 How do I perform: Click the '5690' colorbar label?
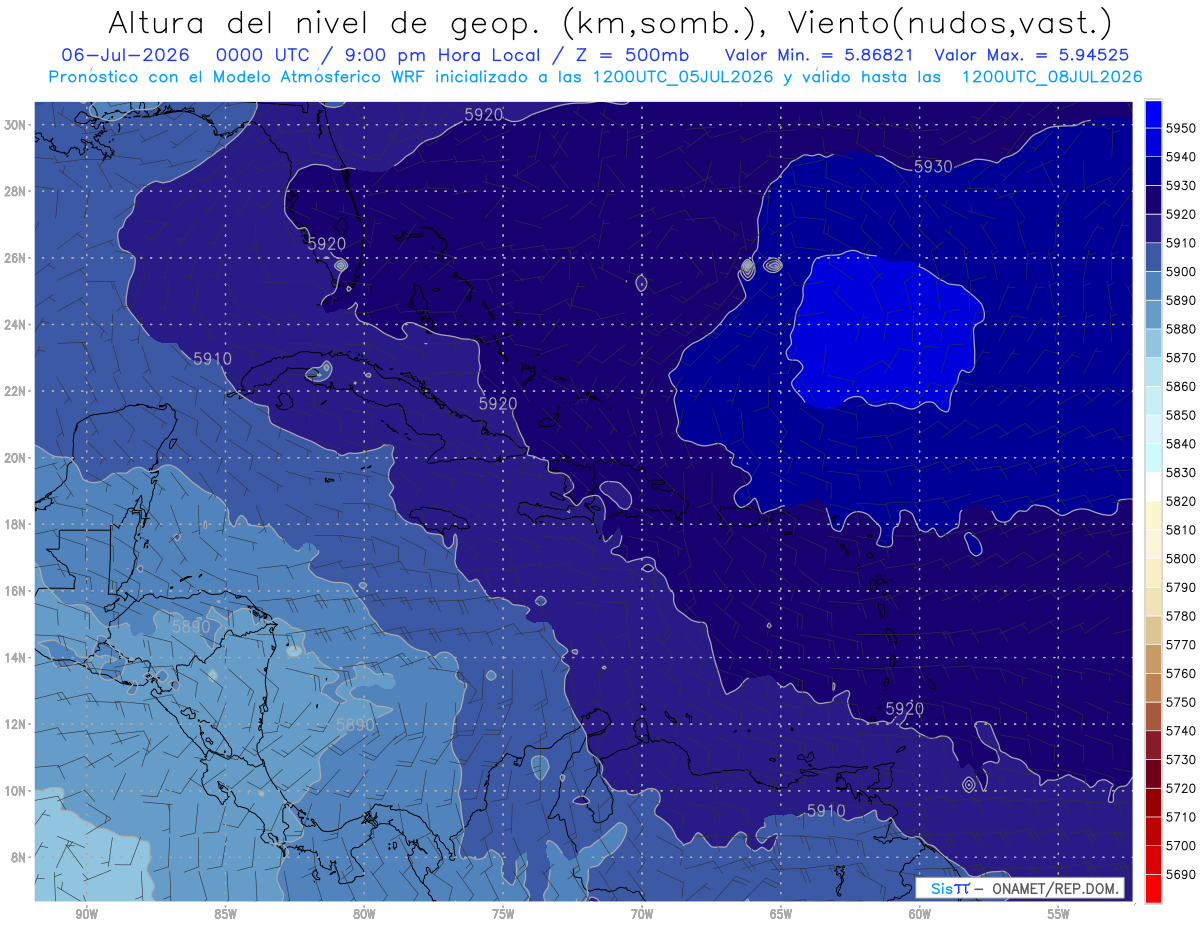1181,874
